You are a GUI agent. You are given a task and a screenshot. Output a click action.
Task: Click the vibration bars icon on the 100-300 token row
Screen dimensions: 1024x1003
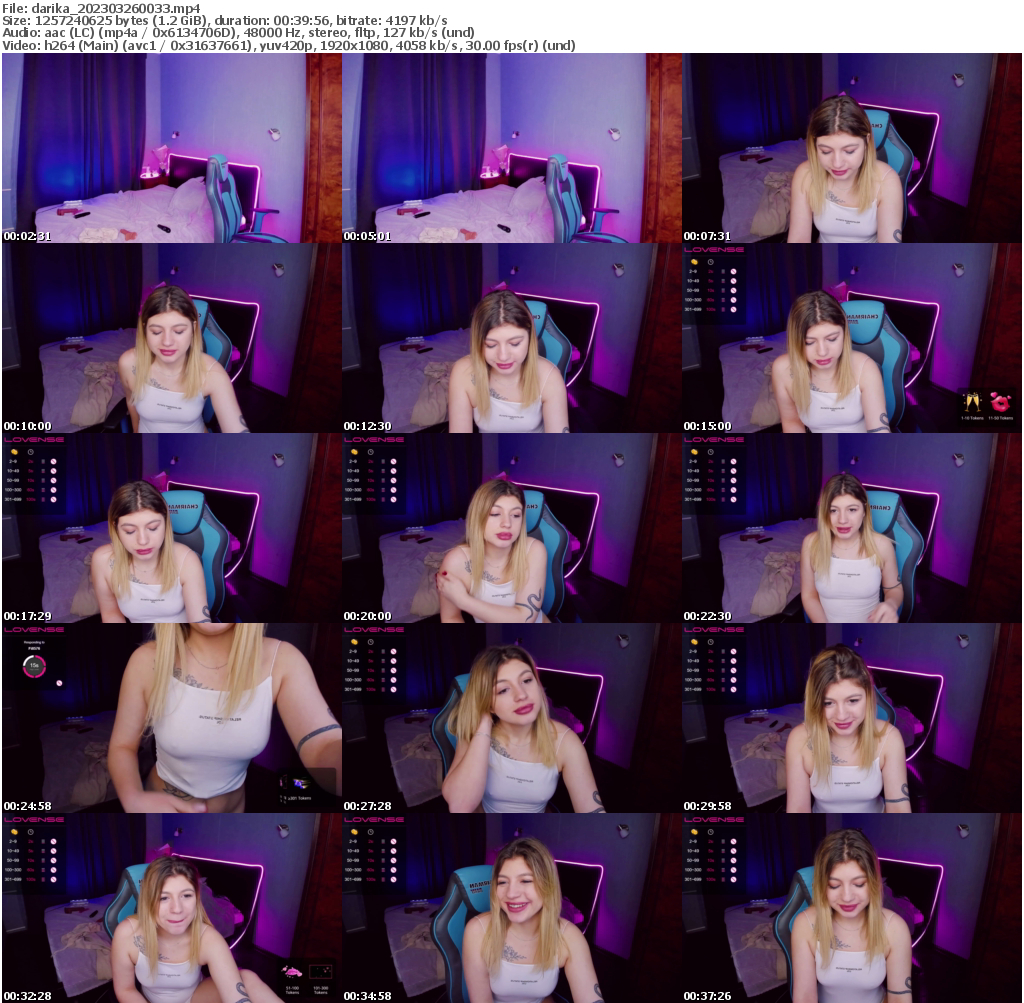pos(723,300)
